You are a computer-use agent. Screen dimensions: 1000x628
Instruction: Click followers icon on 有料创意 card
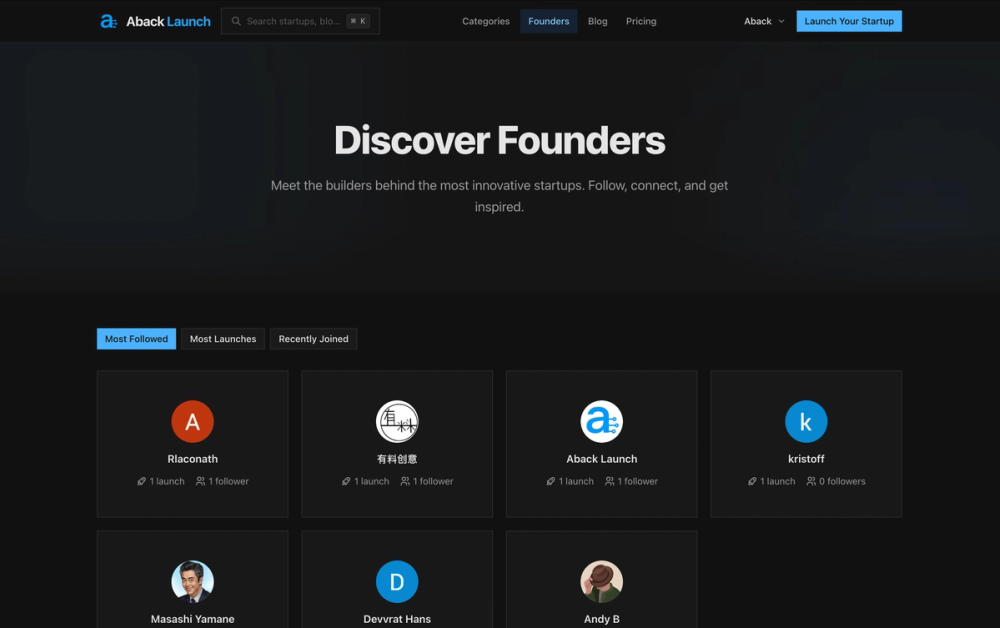(x=405, y=481)
